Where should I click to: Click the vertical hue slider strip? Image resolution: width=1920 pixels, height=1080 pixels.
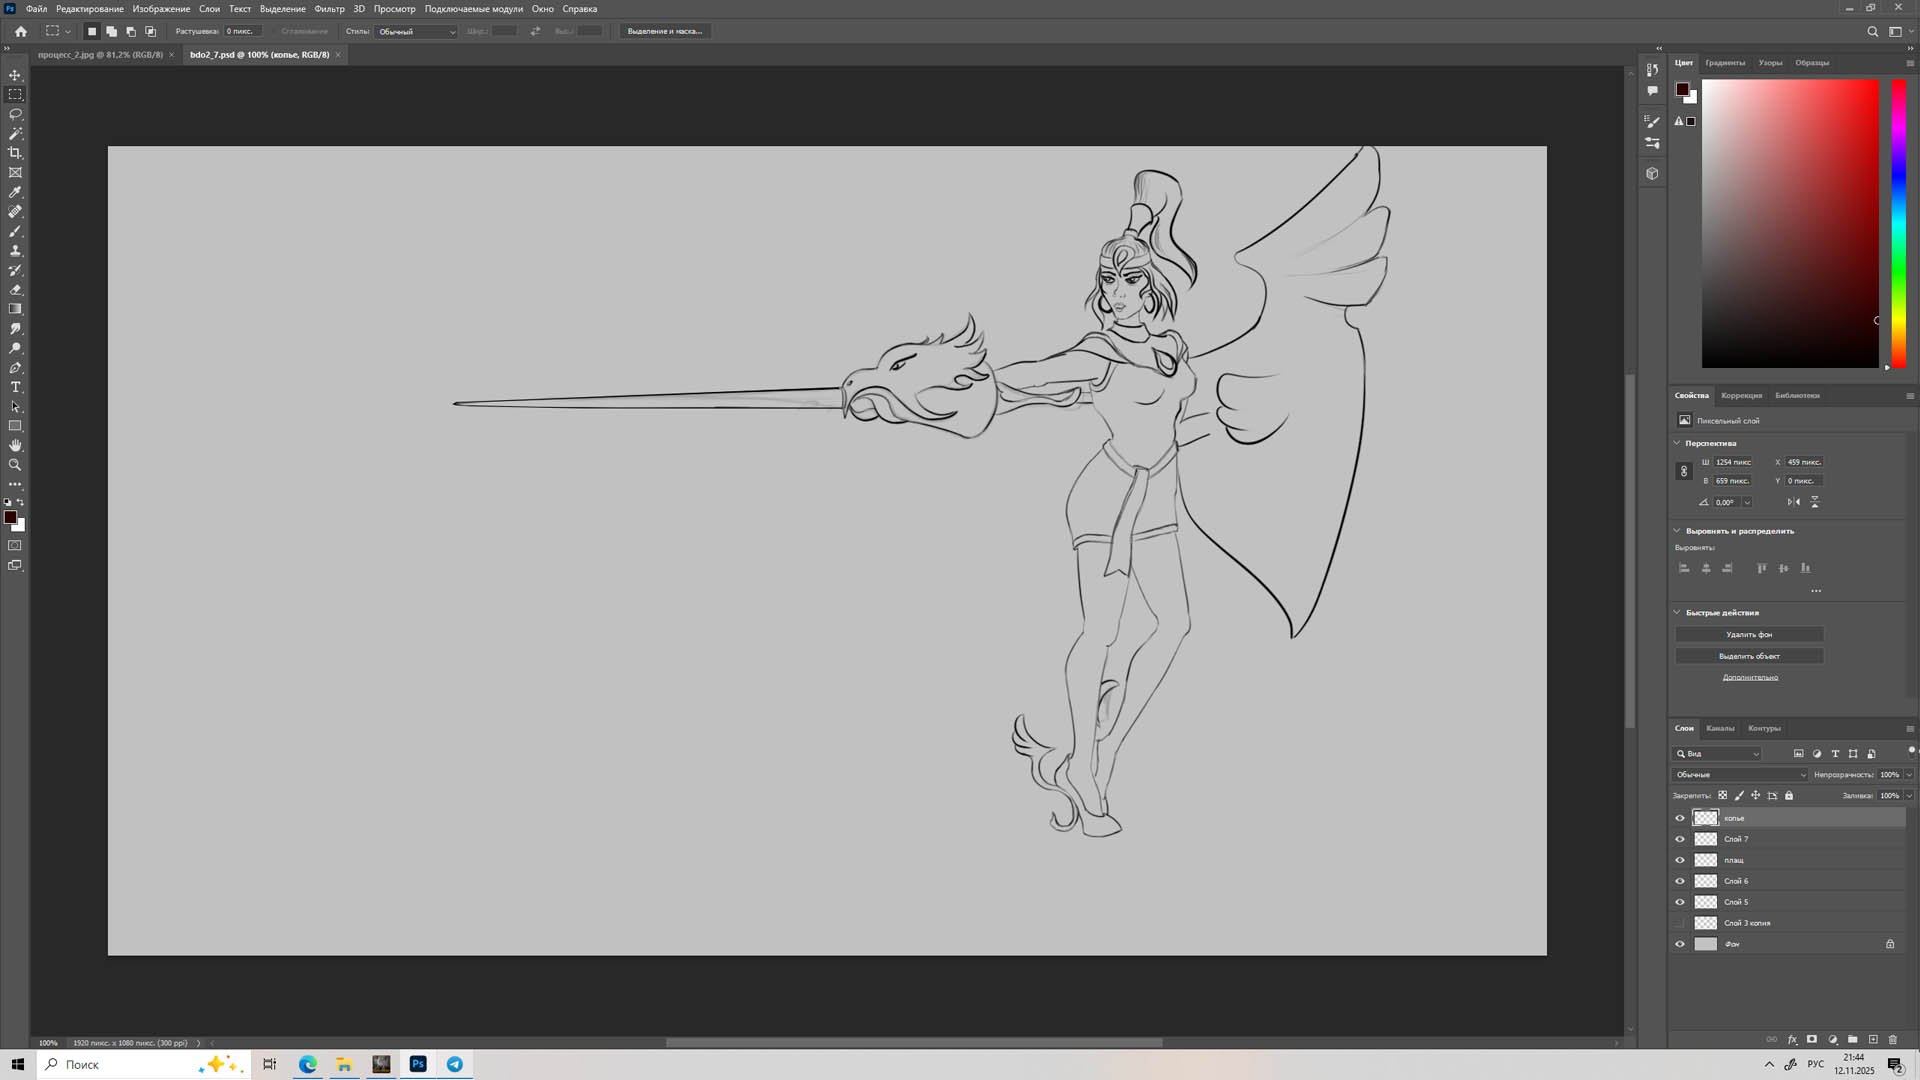pos(1897,220)
